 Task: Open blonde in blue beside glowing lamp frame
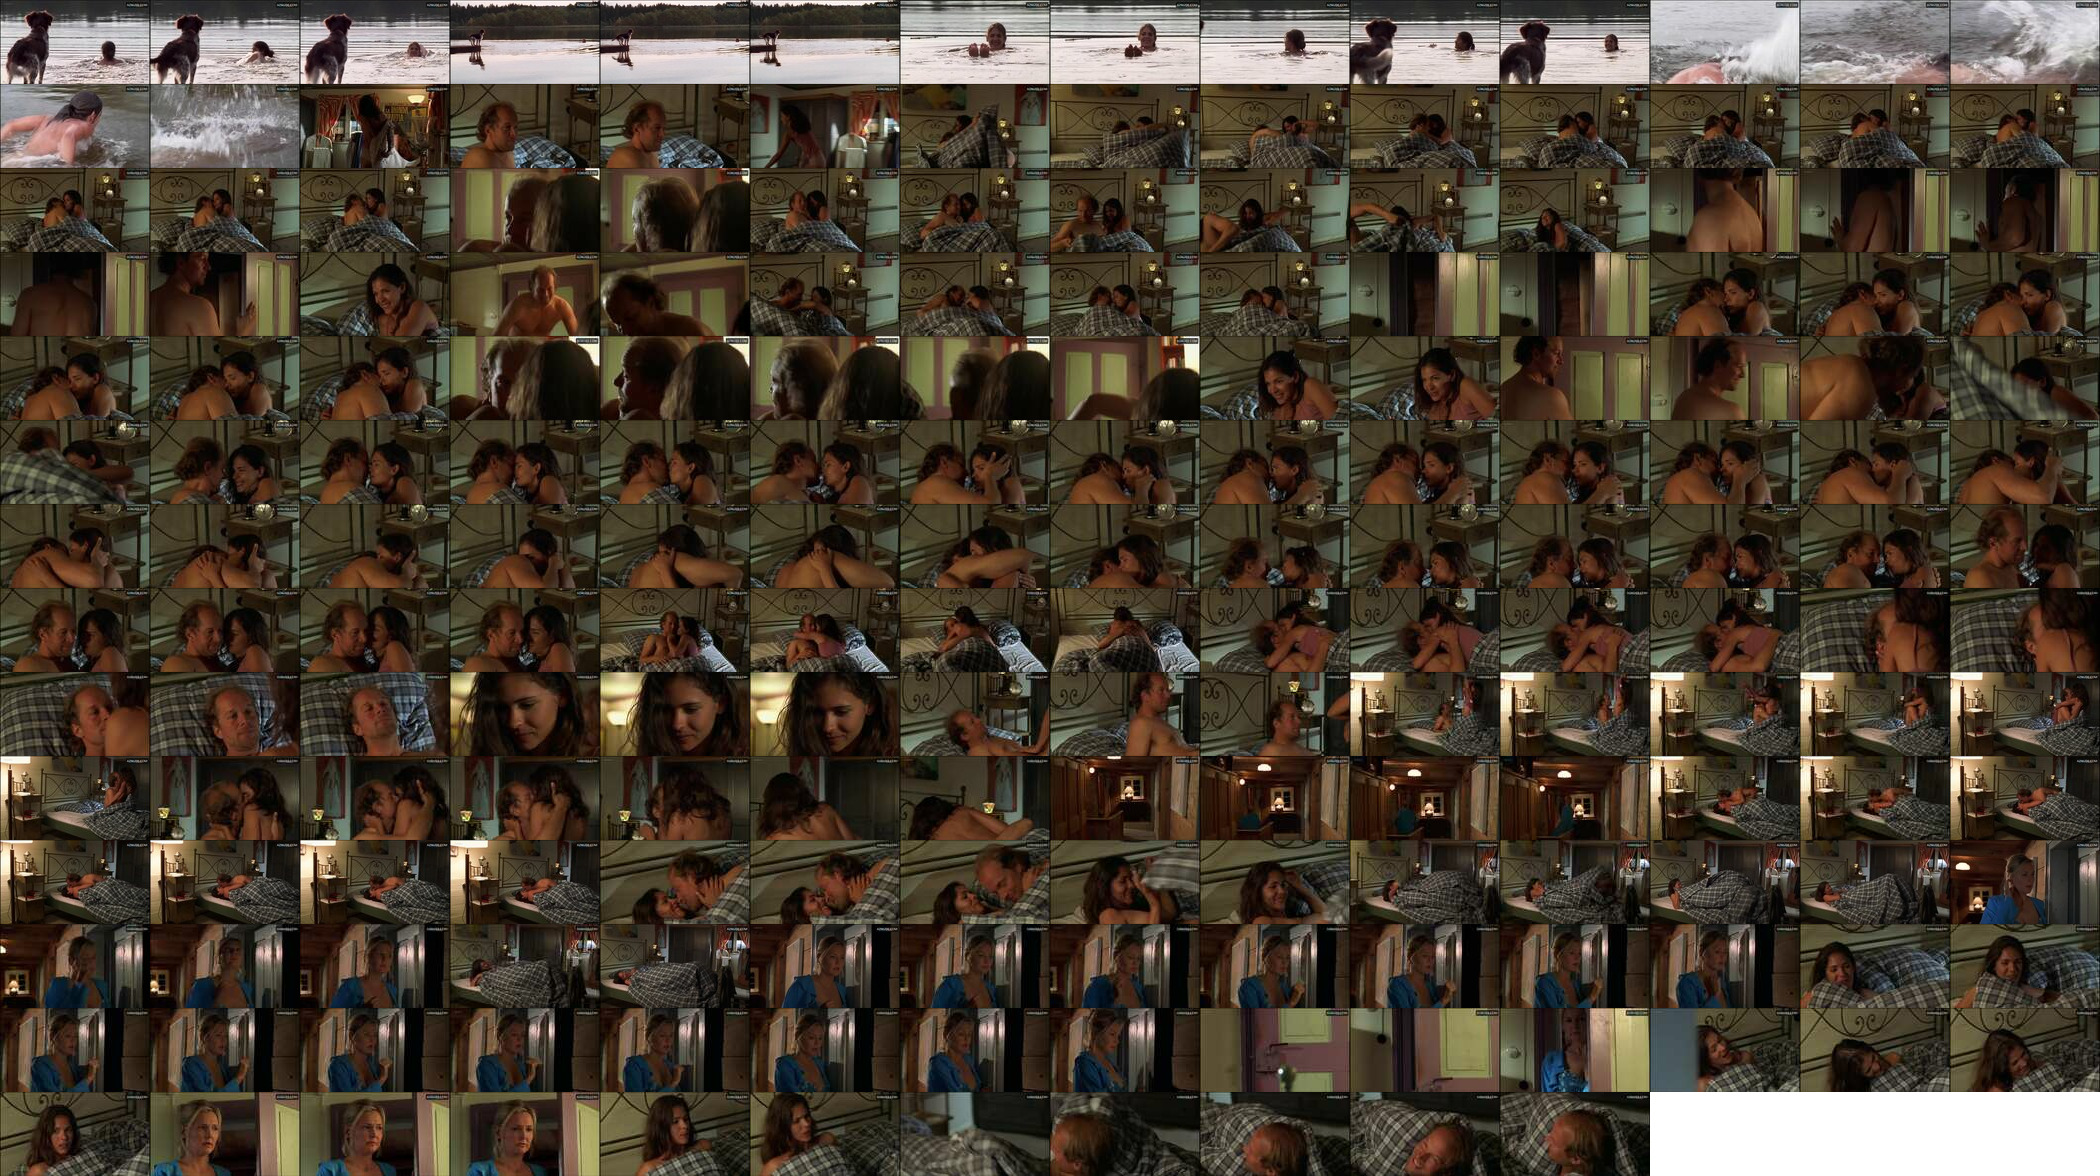pyautogui.click(x=2025, y=882)
